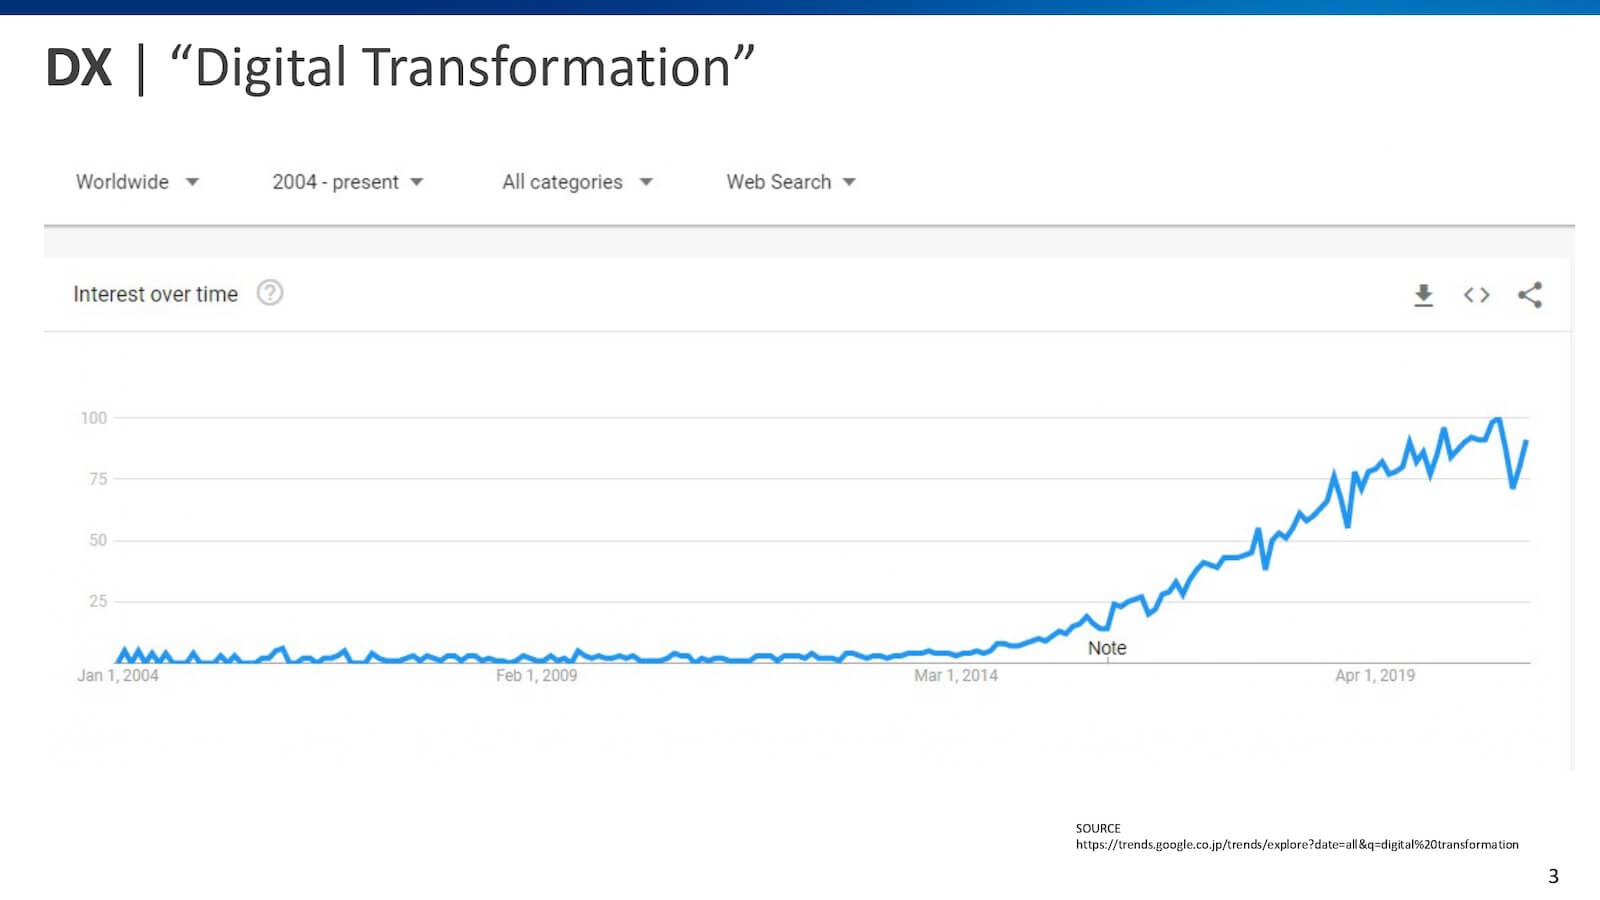Download the trends data

(x=1423, y=295)
